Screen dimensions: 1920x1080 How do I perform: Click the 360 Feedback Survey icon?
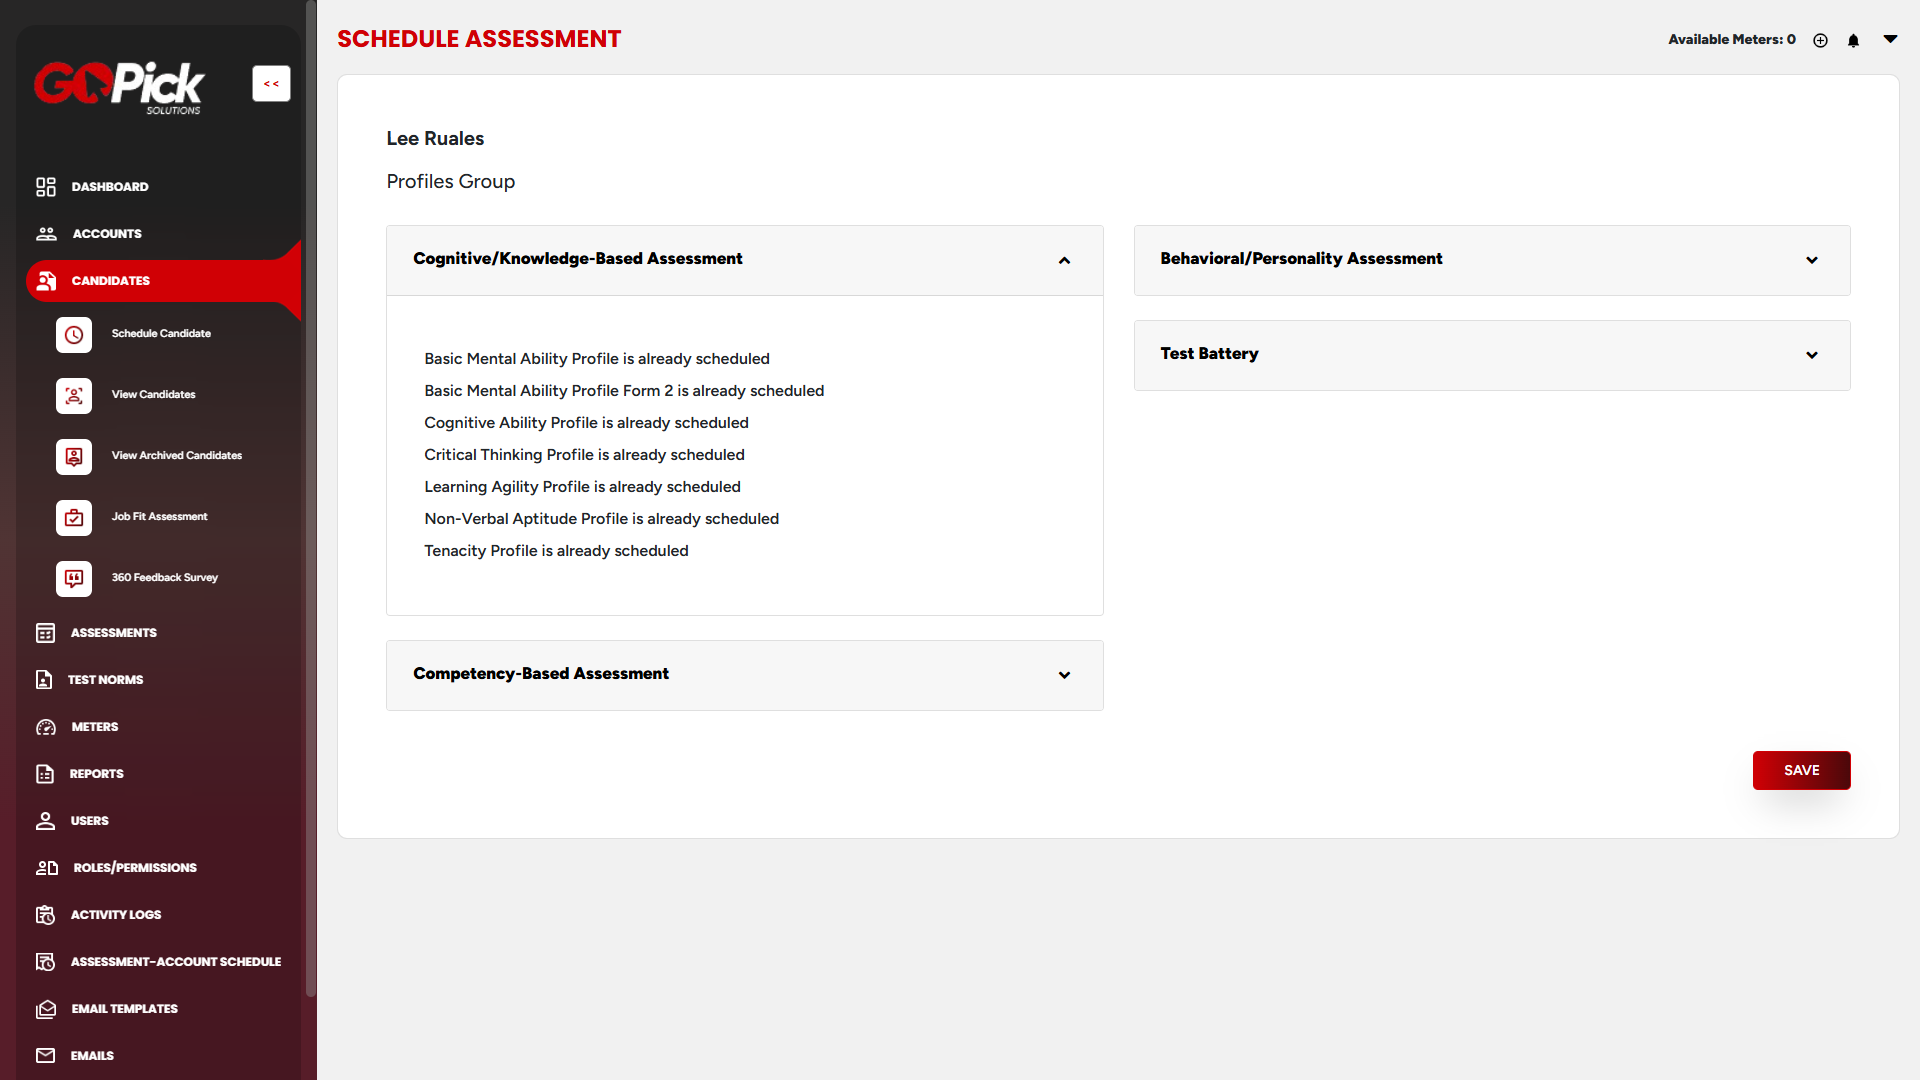74,579
